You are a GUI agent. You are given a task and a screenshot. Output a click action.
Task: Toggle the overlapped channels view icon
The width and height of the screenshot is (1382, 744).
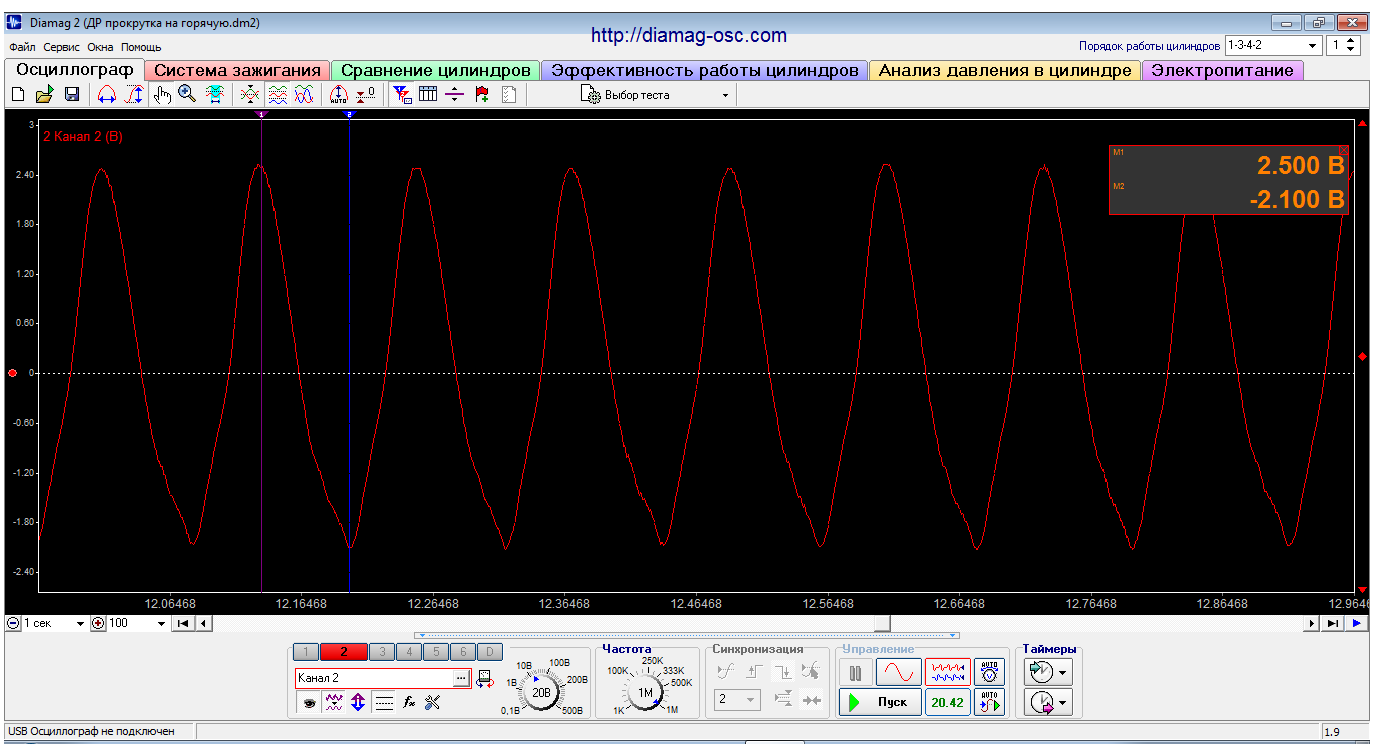pos(305,95)
